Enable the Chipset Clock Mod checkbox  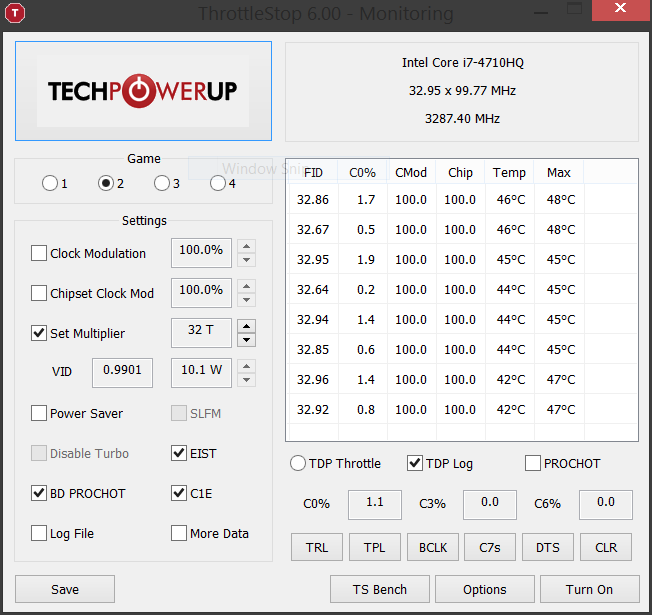39,293
